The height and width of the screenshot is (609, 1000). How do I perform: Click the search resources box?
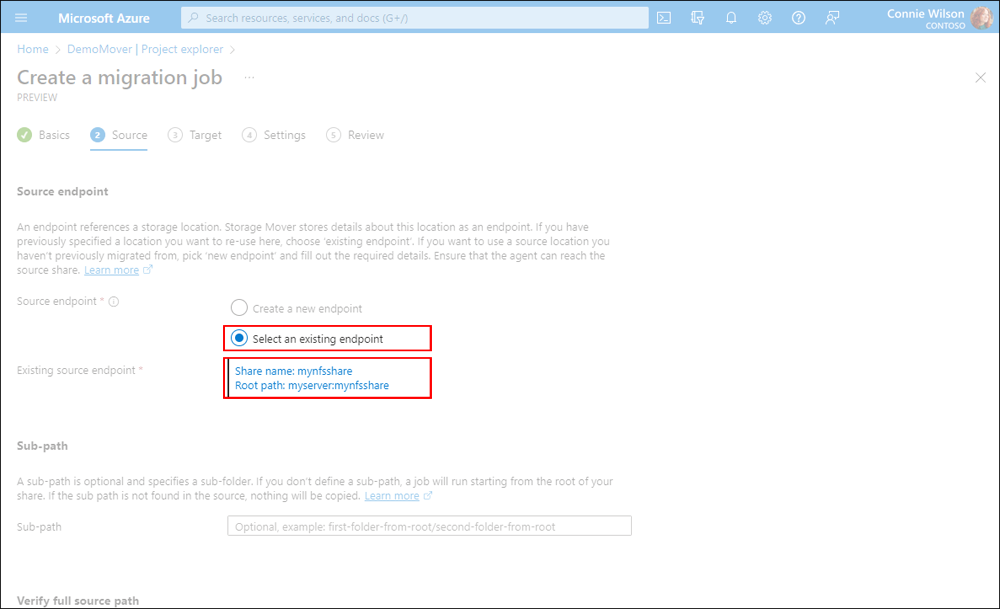point(415,18)
